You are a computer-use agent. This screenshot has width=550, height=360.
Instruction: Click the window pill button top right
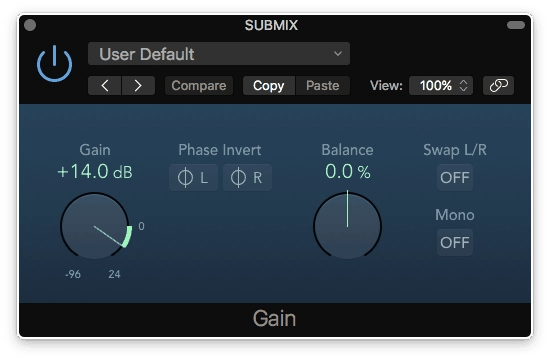click(x=516, y=25)
